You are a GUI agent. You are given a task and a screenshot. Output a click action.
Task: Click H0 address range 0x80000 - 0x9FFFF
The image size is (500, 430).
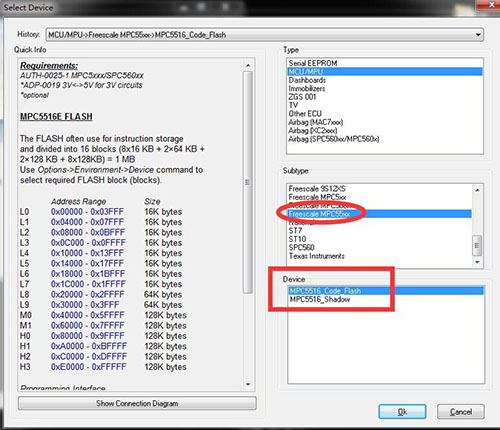pos(88,336)
